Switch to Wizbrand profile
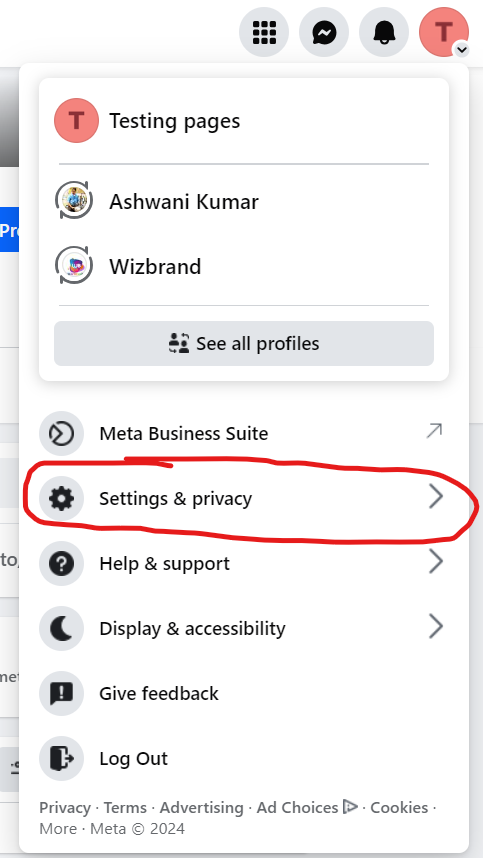 pos(244,266)
